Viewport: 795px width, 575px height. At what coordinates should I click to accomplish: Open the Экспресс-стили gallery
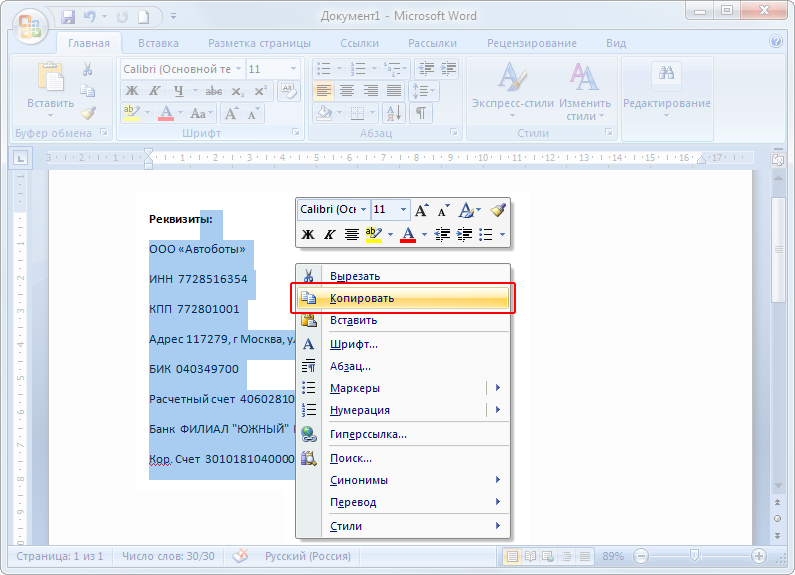[513, 91]
